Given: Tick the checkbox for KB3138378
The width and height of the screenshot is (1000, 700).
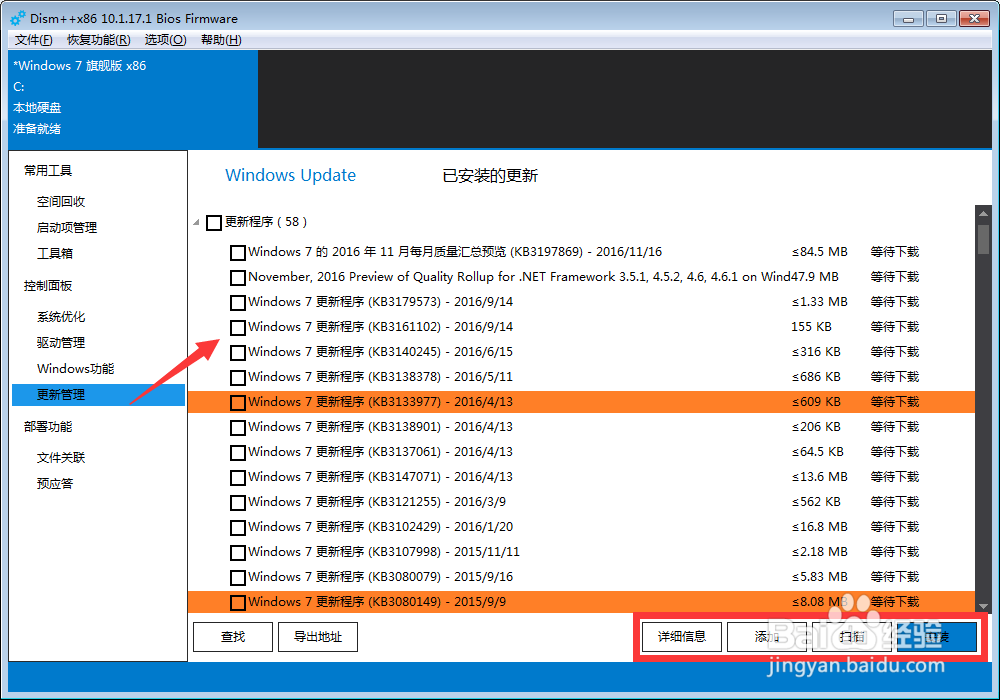Looking at the screenshot, I should coord(238,377).
